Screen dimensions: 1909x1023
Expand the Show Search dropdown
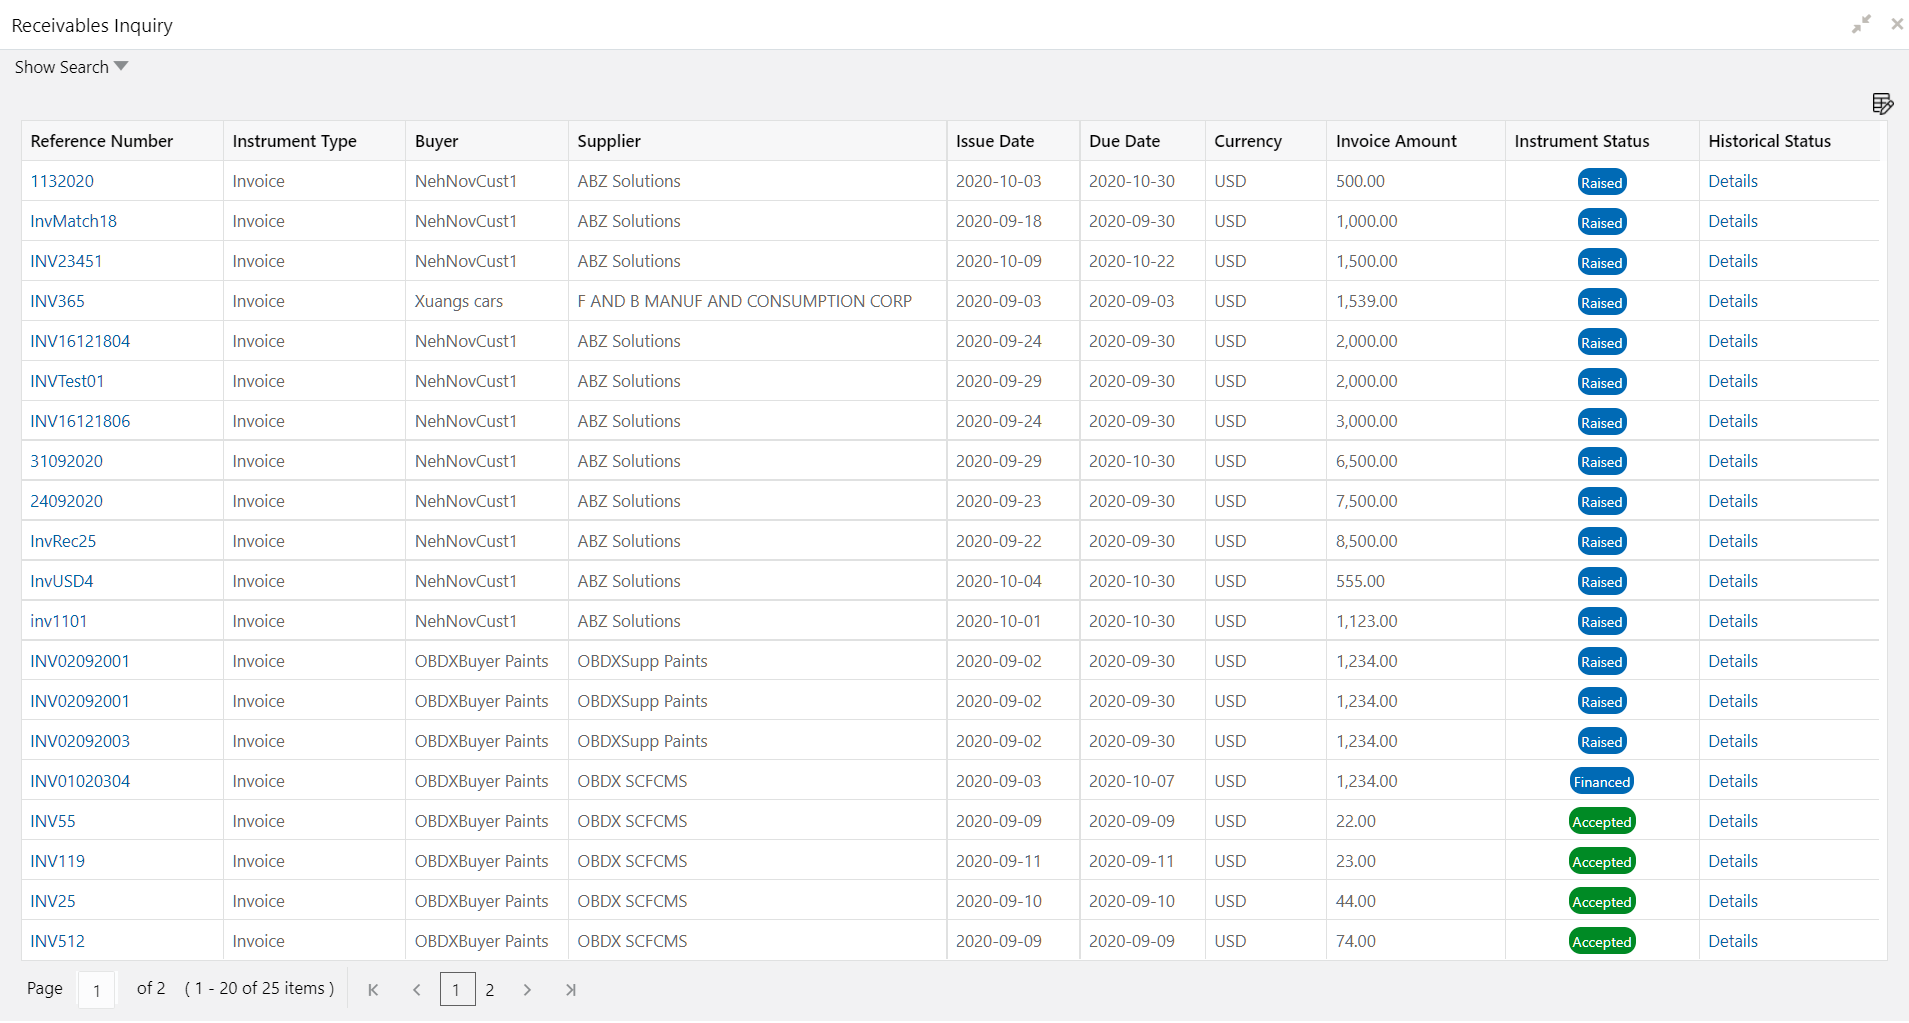pos(71,67)
